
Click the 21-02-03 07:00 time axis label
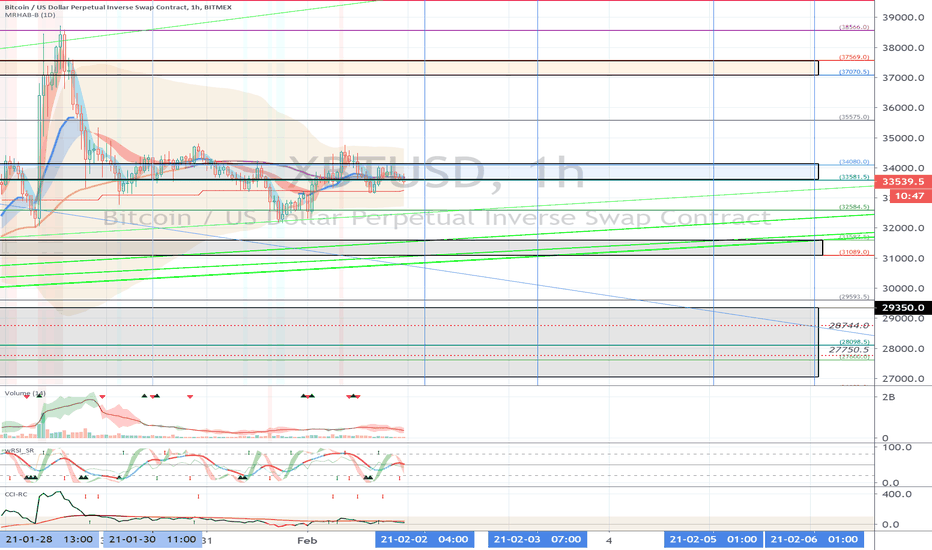537,539
